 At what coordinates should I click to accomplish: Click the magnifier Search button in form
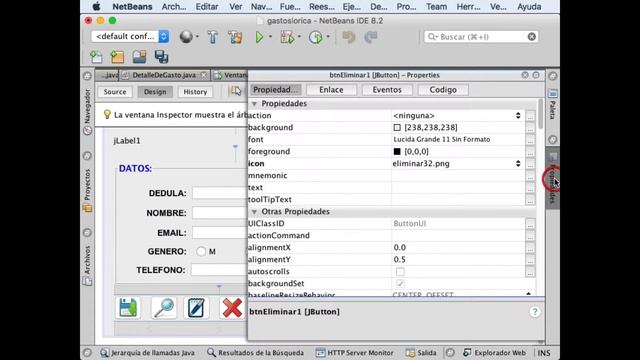click(163, 307)
